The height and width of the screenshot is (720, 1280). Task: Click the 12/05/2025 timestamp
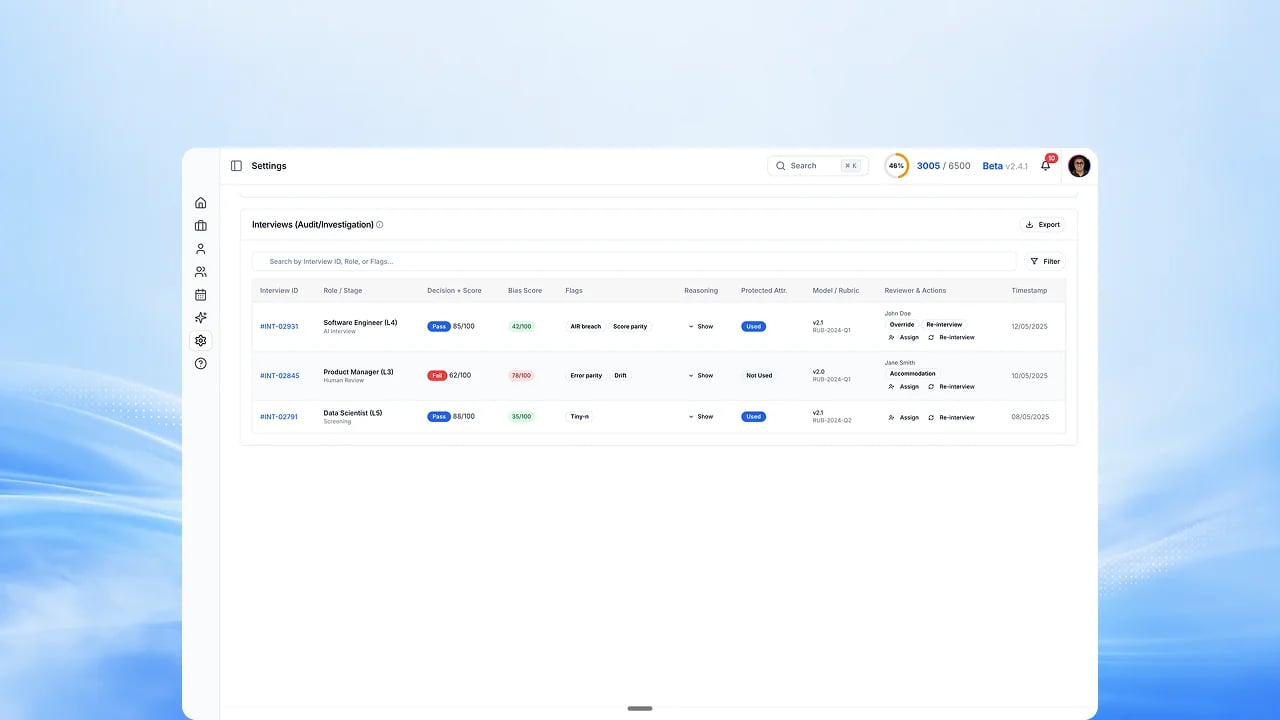pos(1030,327)
